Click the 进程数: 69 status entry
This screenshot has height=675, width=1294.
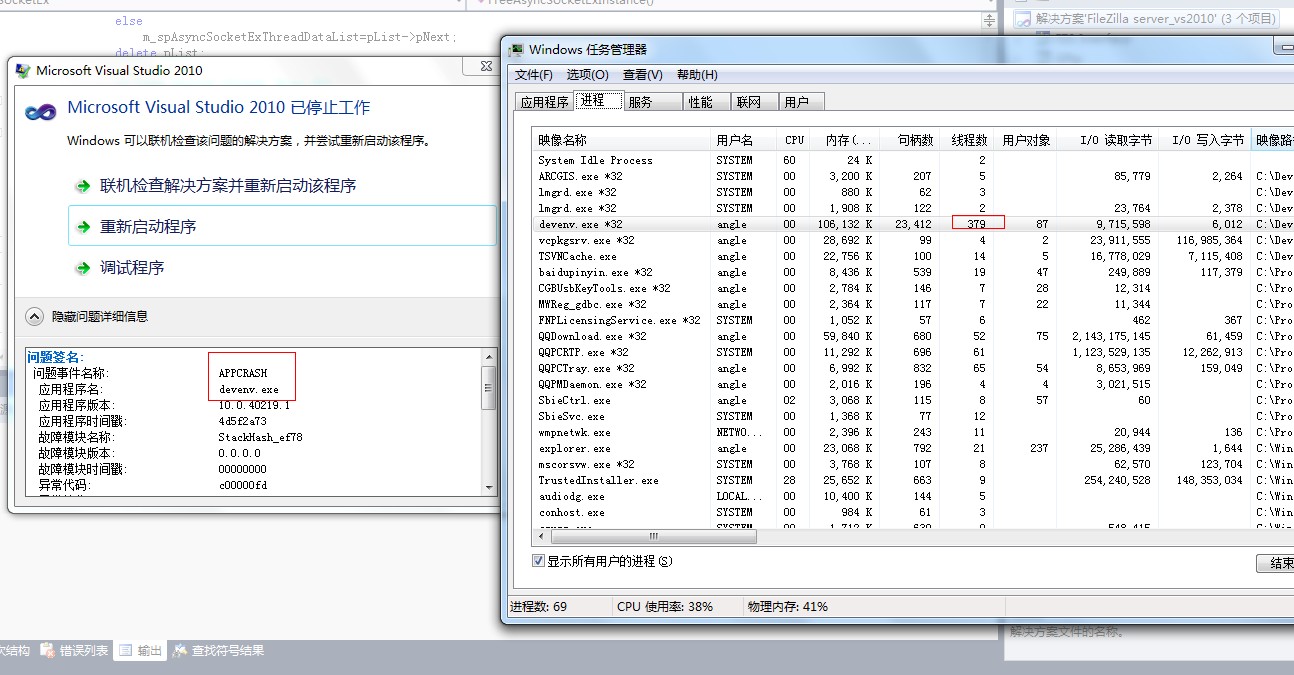(x=538, y=607)
